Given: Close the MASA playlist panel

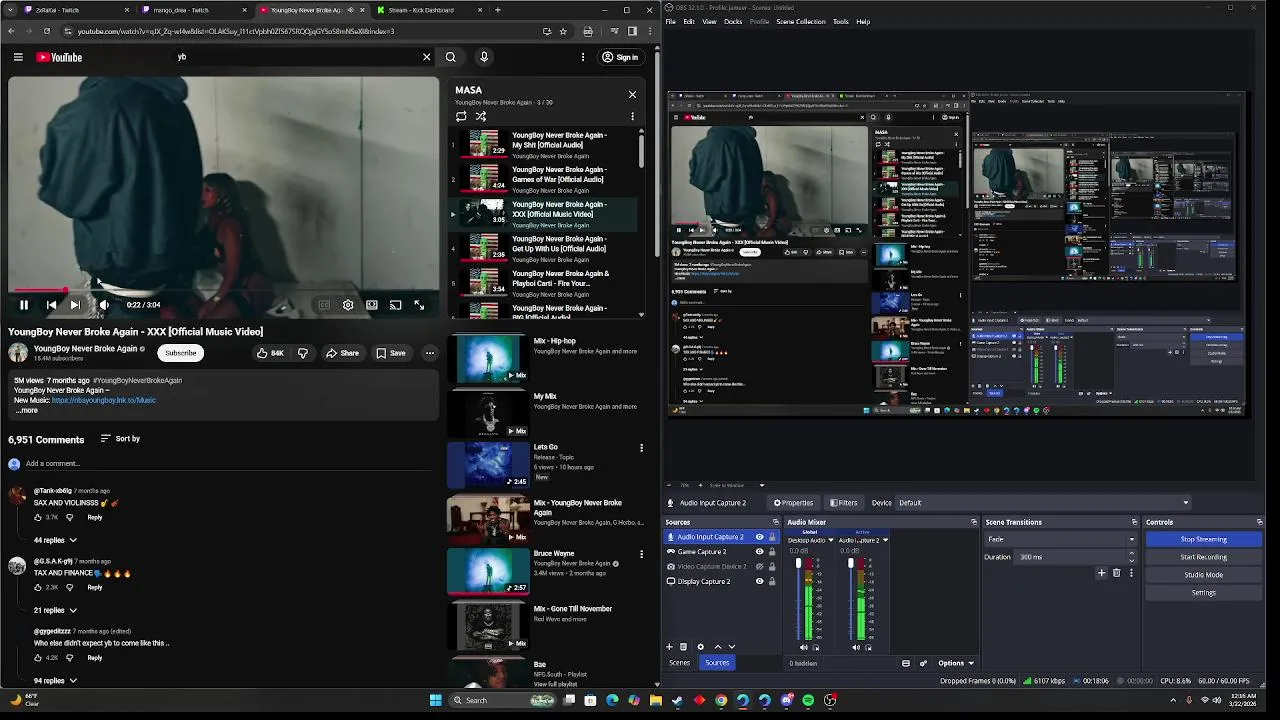Looking at the screenshot, I should [632, 94].
